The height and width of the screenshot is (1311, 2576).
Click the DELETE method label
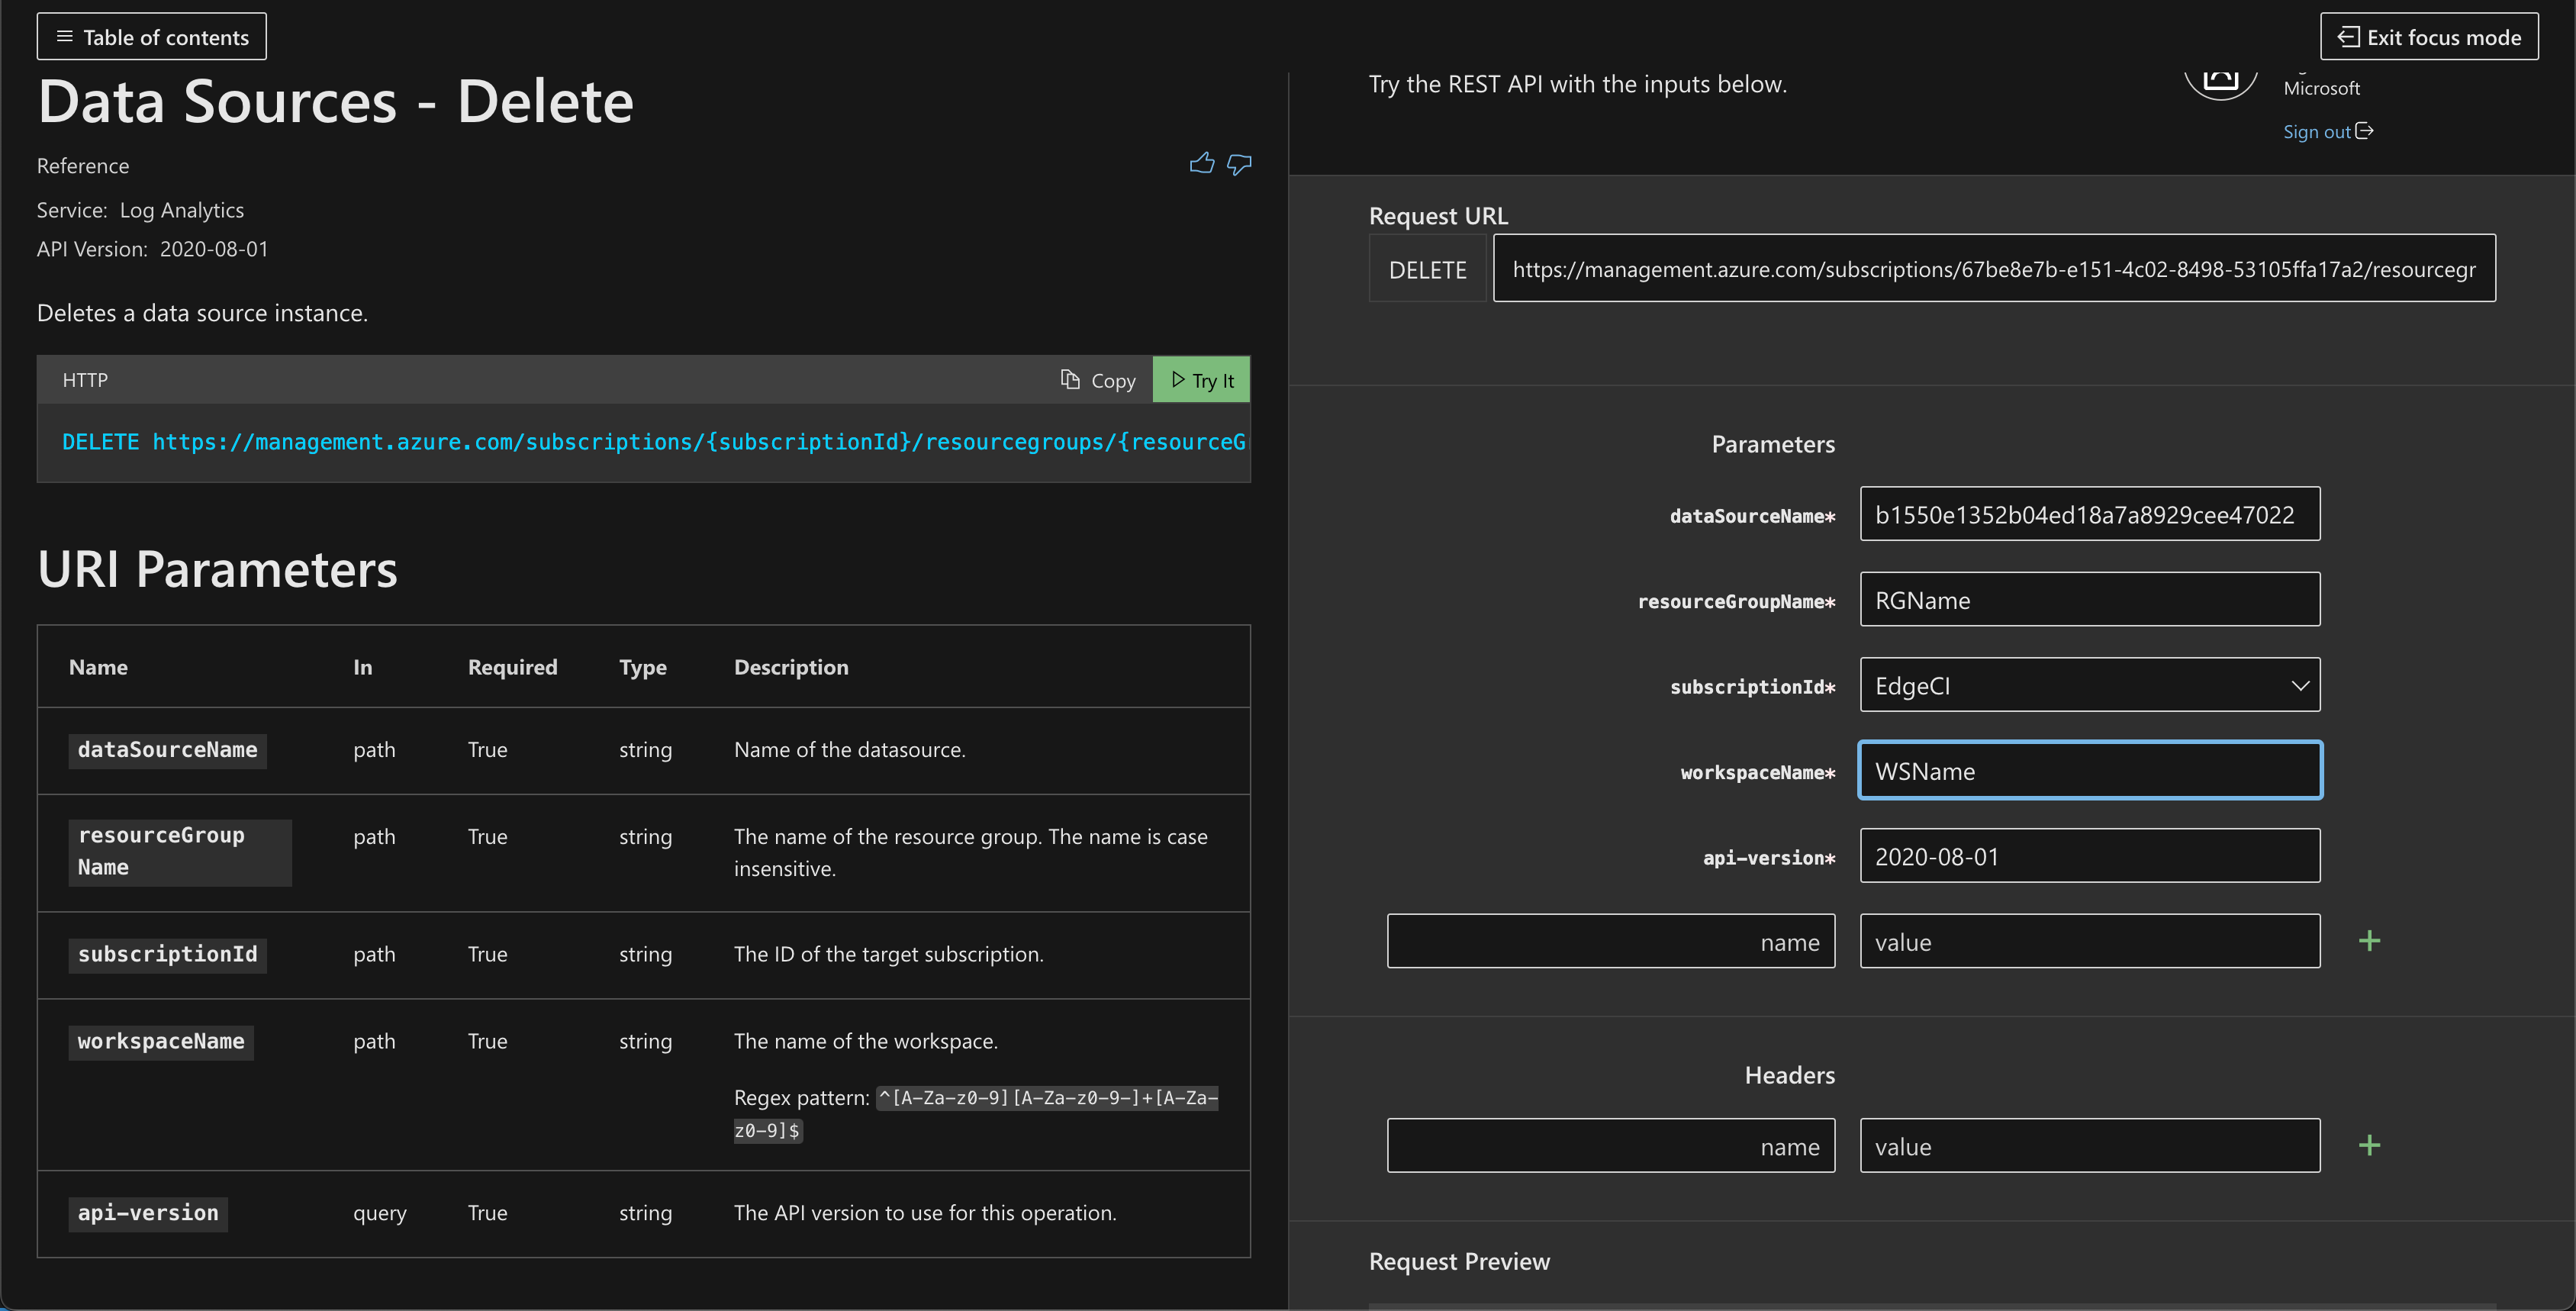coord(1427,270)
